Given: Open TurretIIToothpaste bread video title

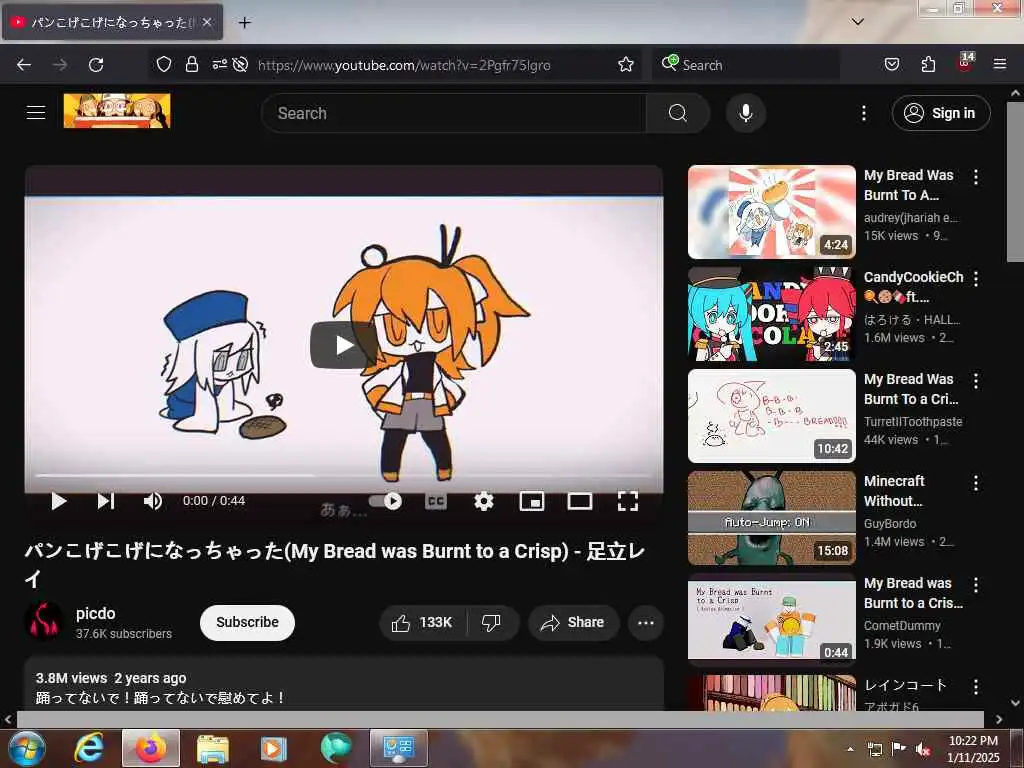Looking at the screenshot, I should (x=911, y=389).
